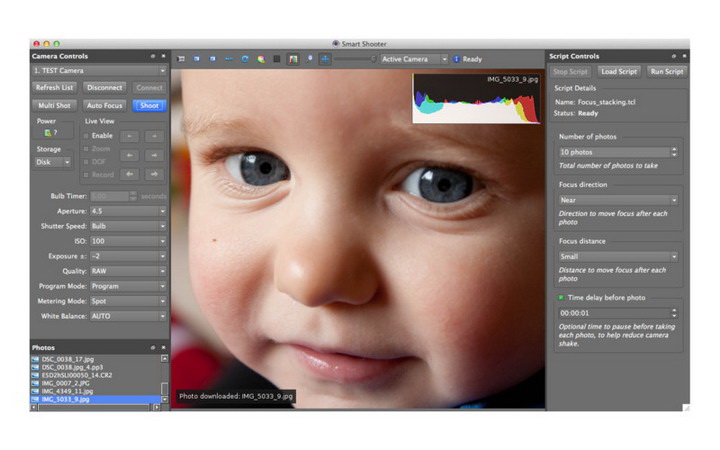
Task: Click the largest right Live View arrow
Action: 154,174
